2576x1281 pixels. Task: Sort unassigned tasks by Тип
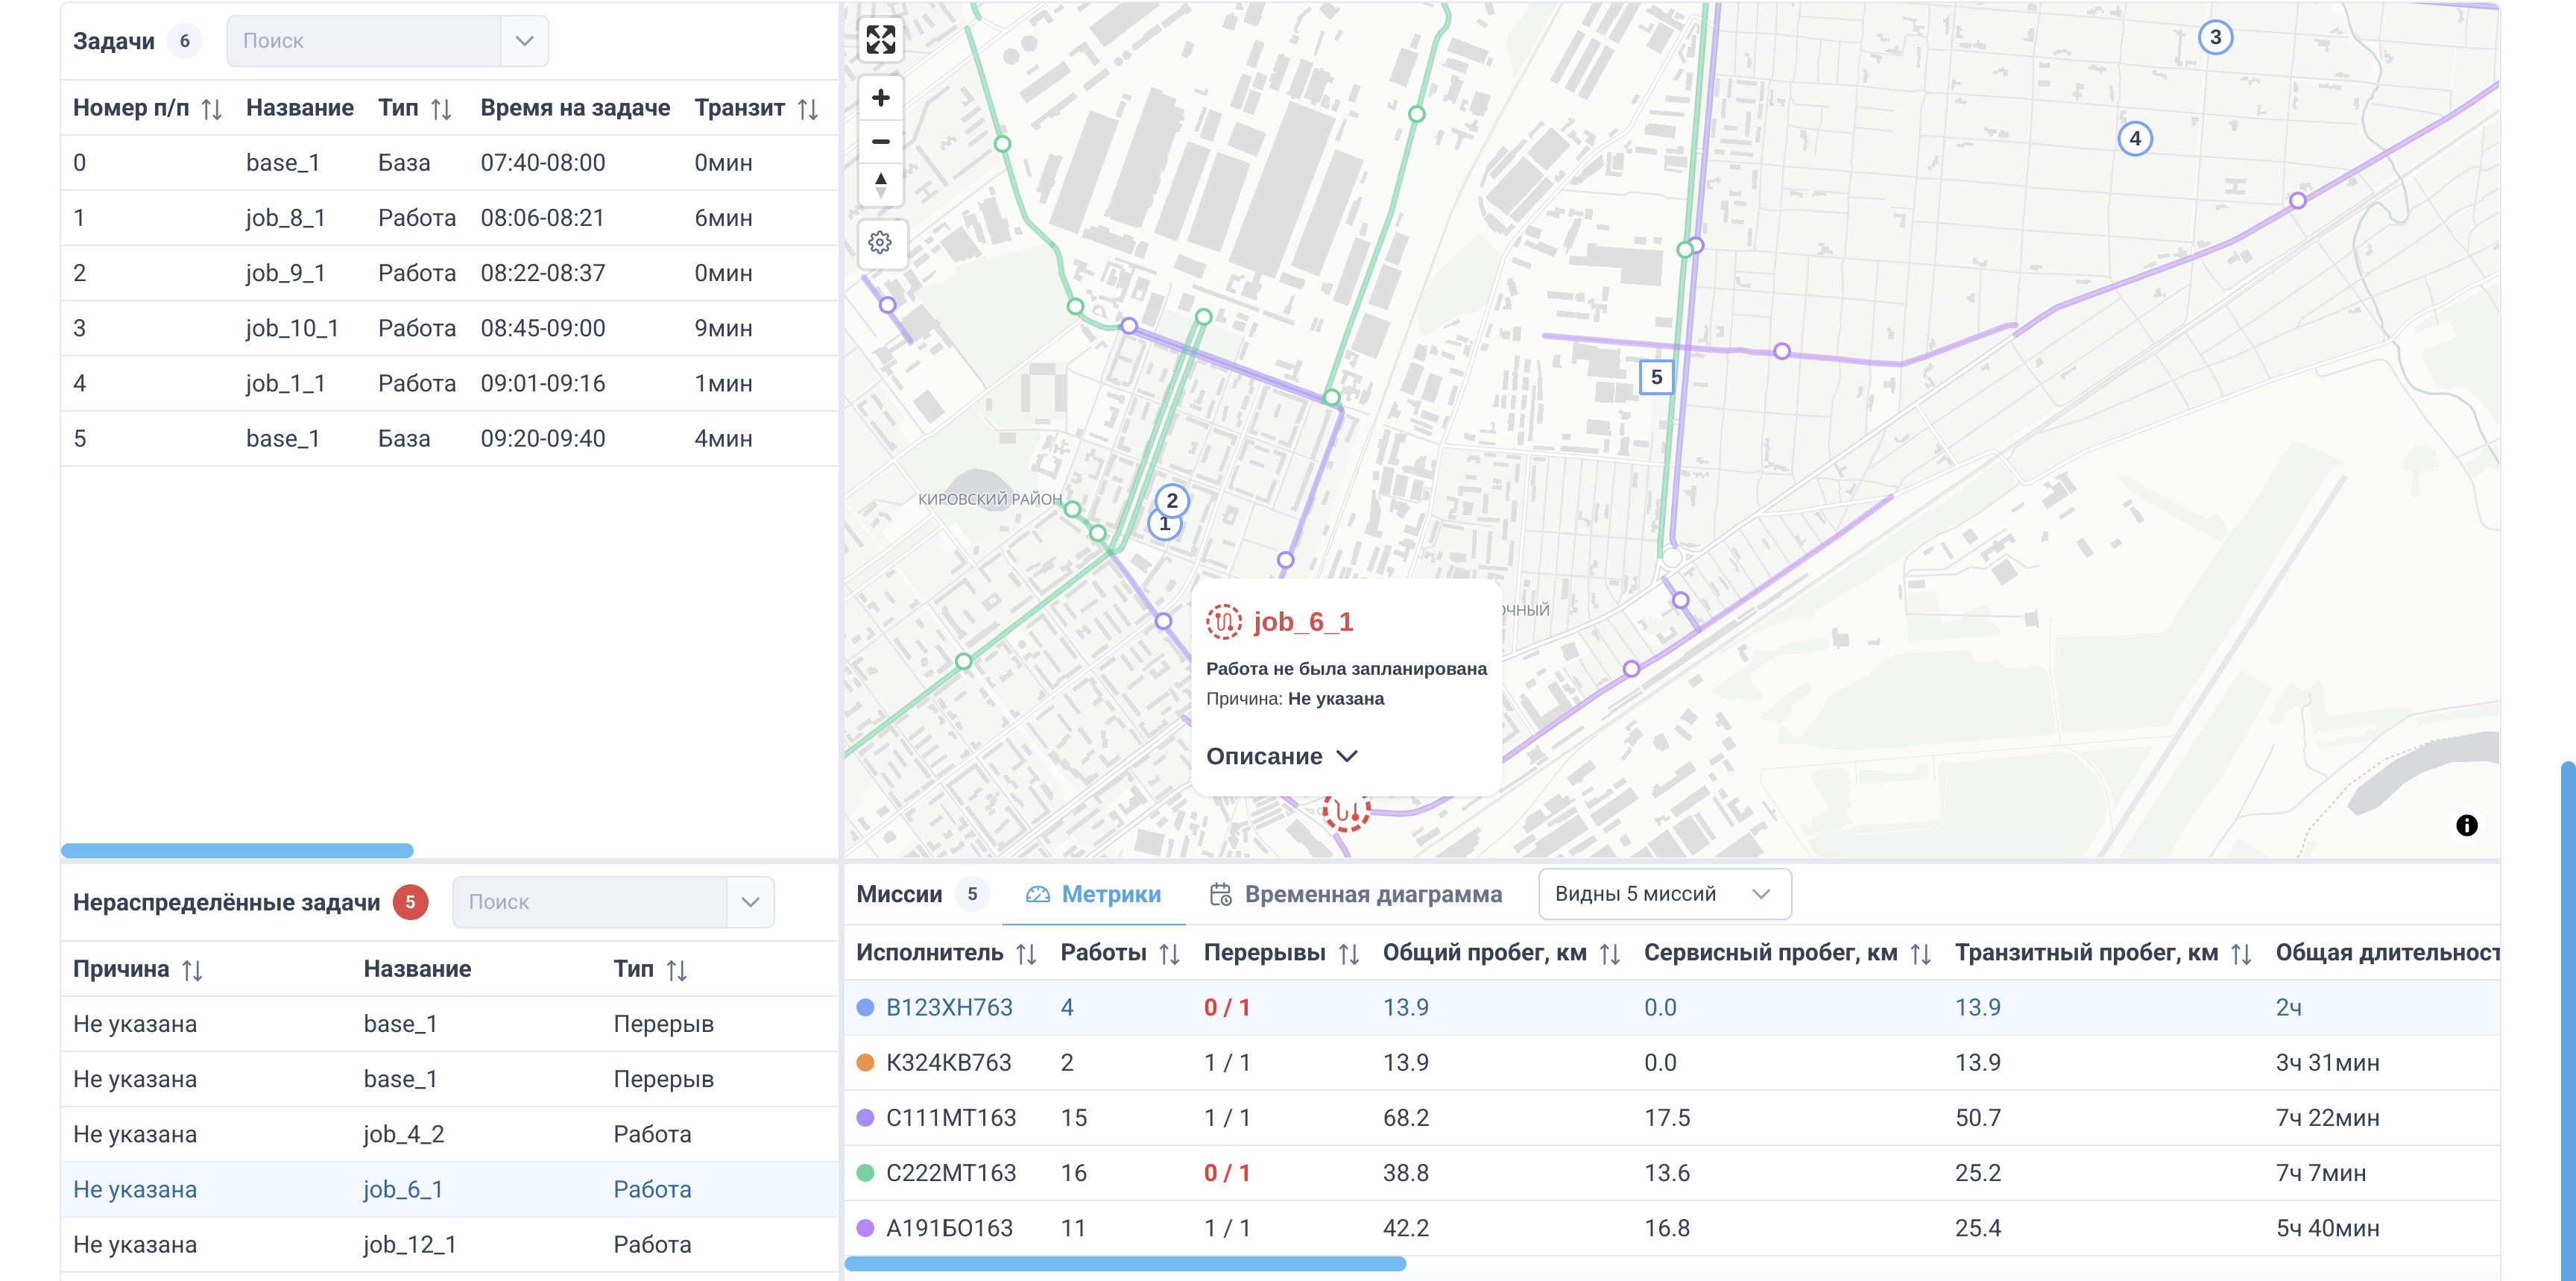(x=676, y=970)
